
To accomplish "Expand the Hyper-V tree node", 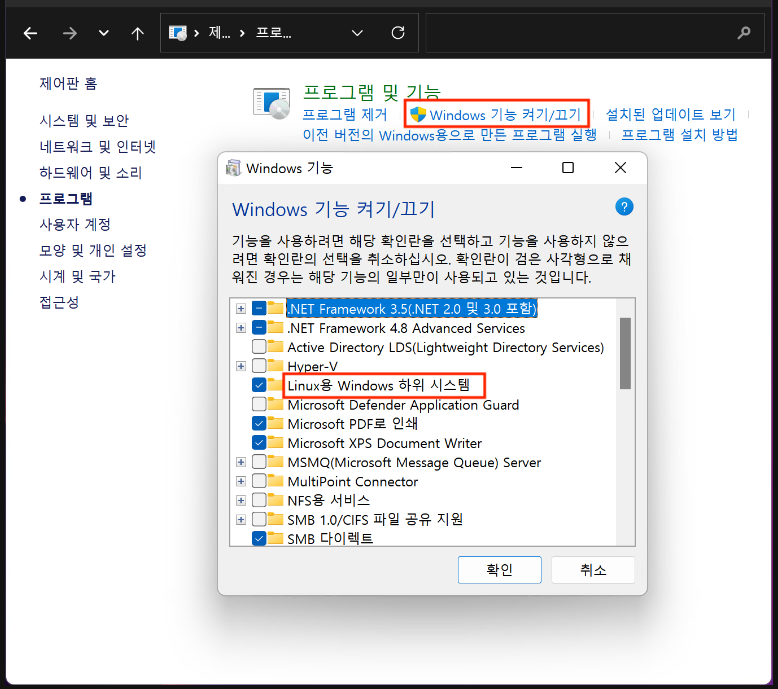I will click(241, 366).
